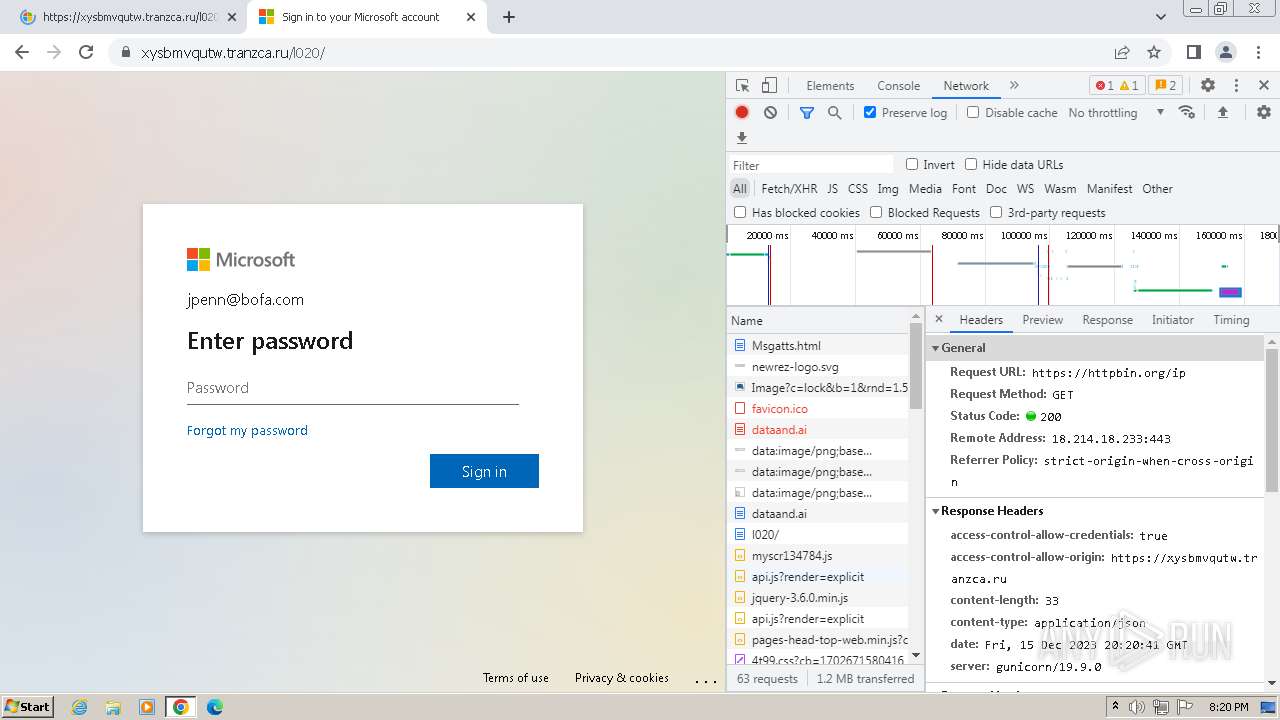Switch to the Elements tab
The image size is (1280, 720).
(830, 86)
